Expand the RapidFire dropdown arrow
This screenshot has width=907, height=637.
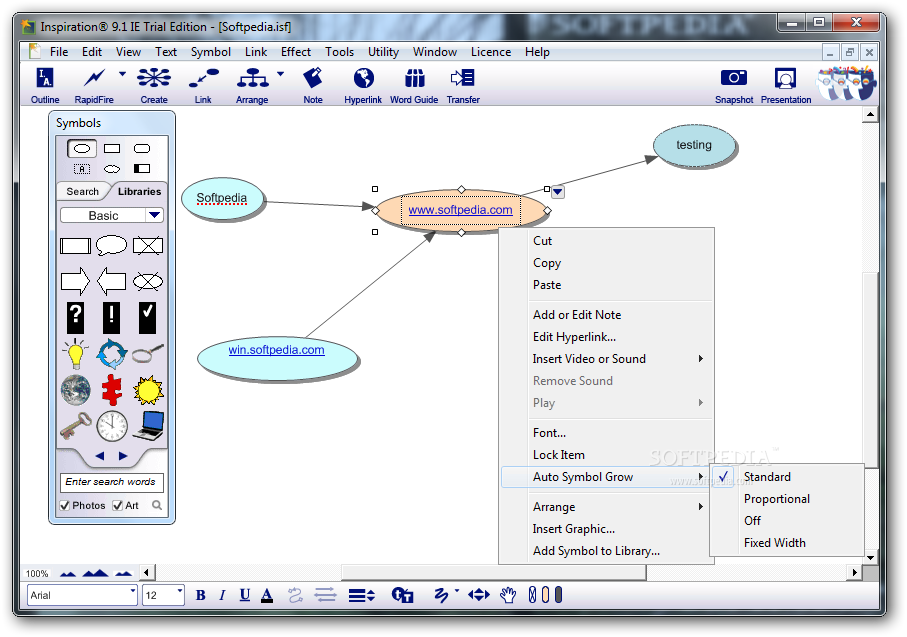(x=122, y=75)
